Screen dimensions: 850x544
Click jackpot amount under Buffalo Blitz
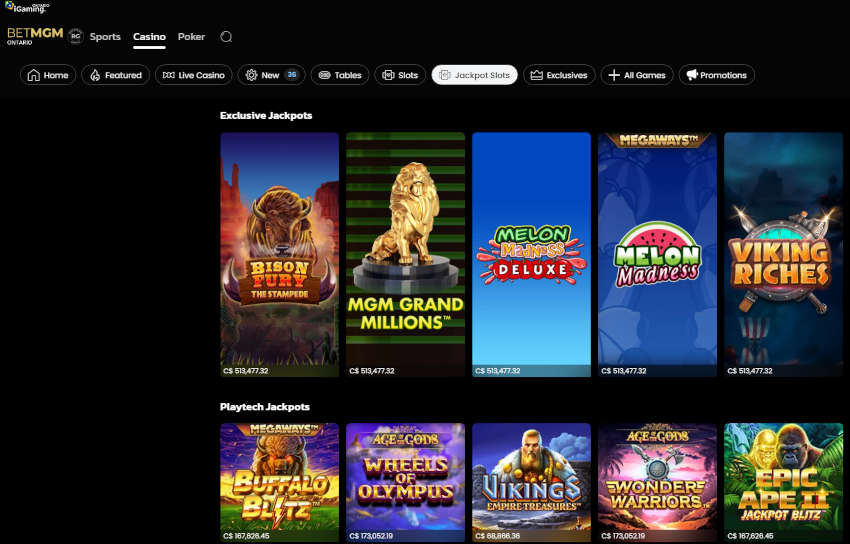coord(246,536)
